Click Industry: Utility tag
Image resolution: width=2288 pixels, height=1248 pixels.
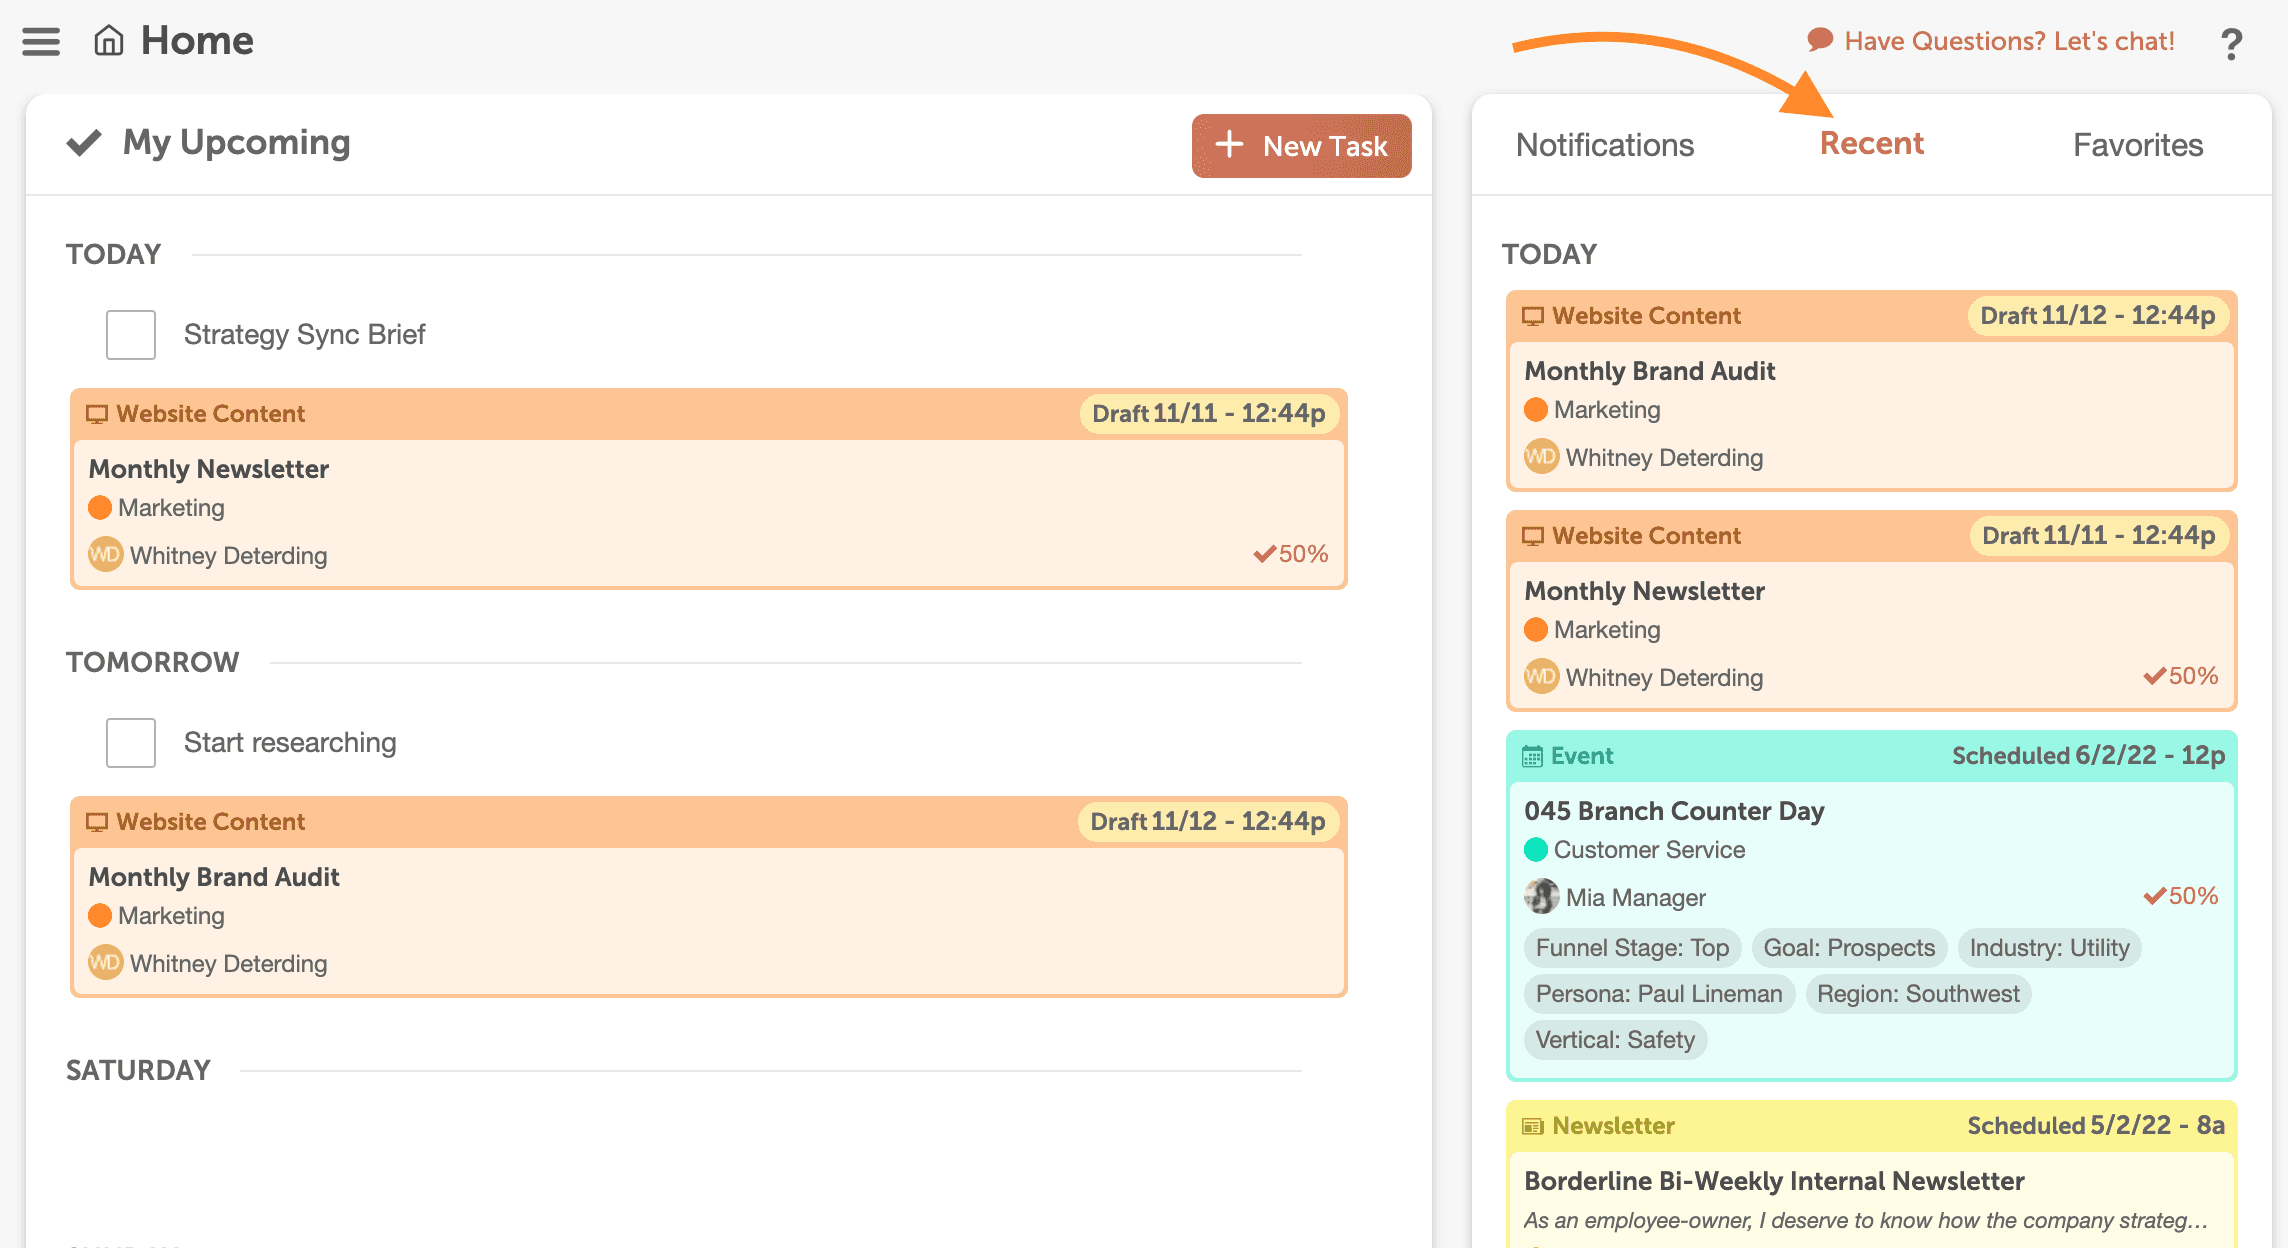tap(2050, 948)
